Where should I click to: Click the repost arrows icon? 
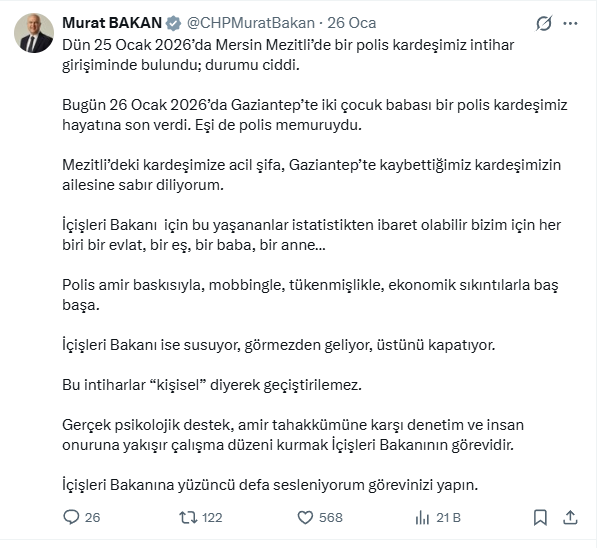pos(185,517)
